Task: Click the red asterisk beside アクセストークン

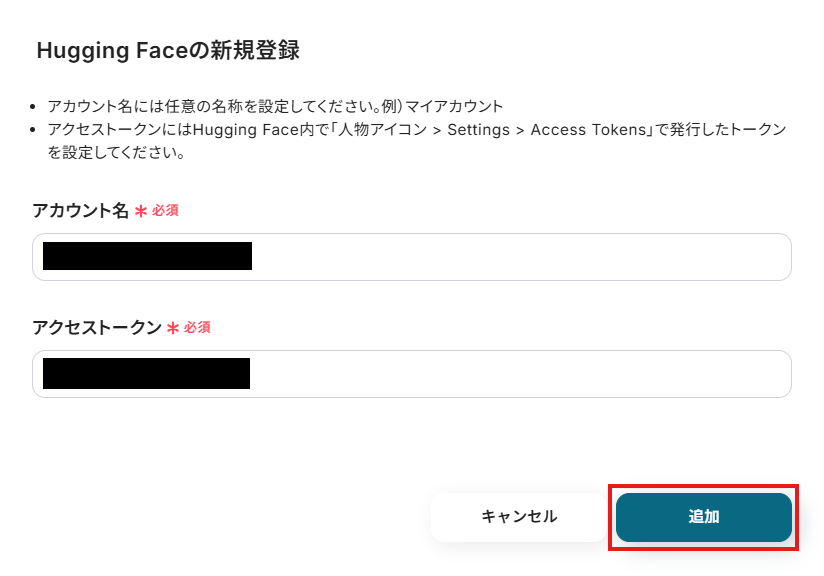Action: coord(173,328)
